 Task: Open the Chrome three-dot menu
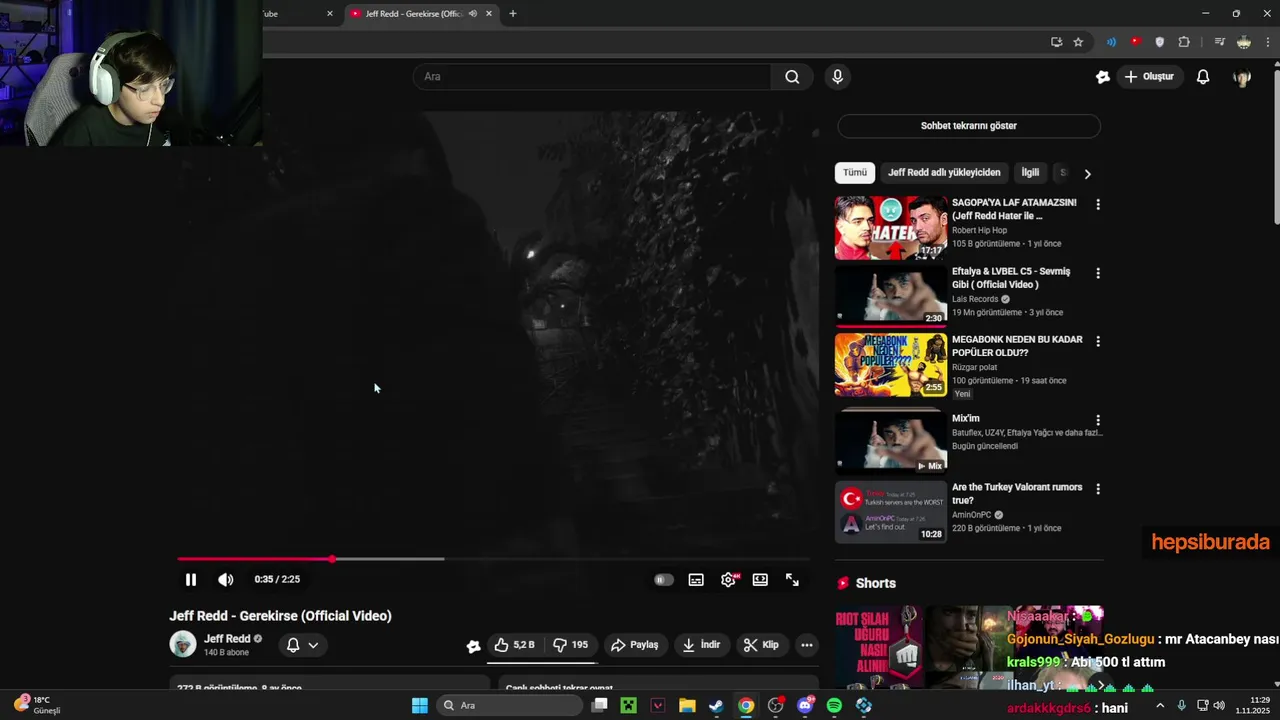click(x=1268, y=42)
